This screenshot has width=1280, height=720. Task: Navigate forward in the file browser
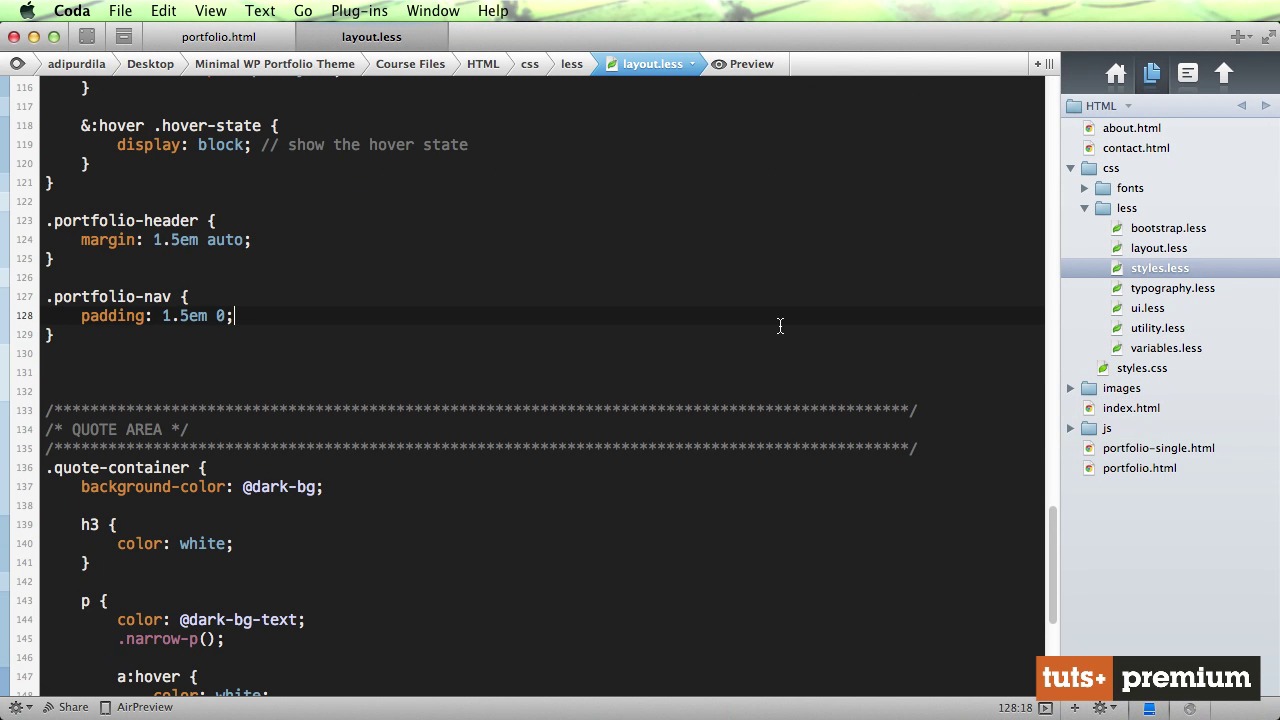[x=1265, y=106]
